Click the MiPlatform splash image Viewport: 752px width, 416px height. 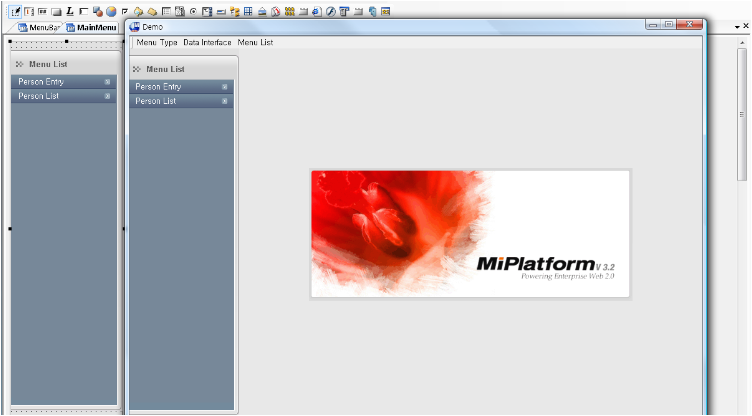pos(470,234)
